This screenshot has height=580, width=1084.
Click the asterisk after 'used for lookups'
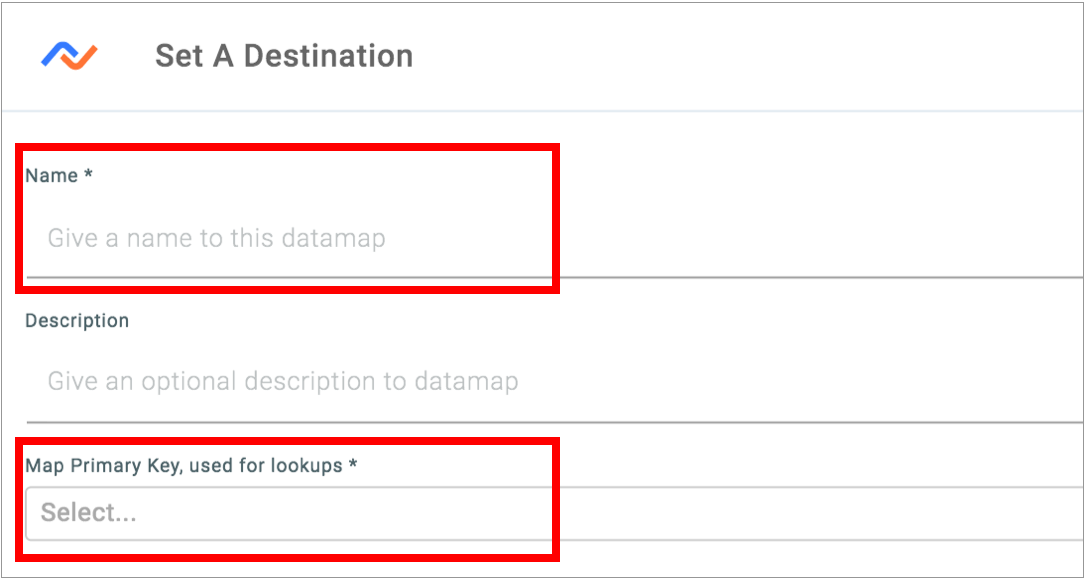(x=353, y=465)
